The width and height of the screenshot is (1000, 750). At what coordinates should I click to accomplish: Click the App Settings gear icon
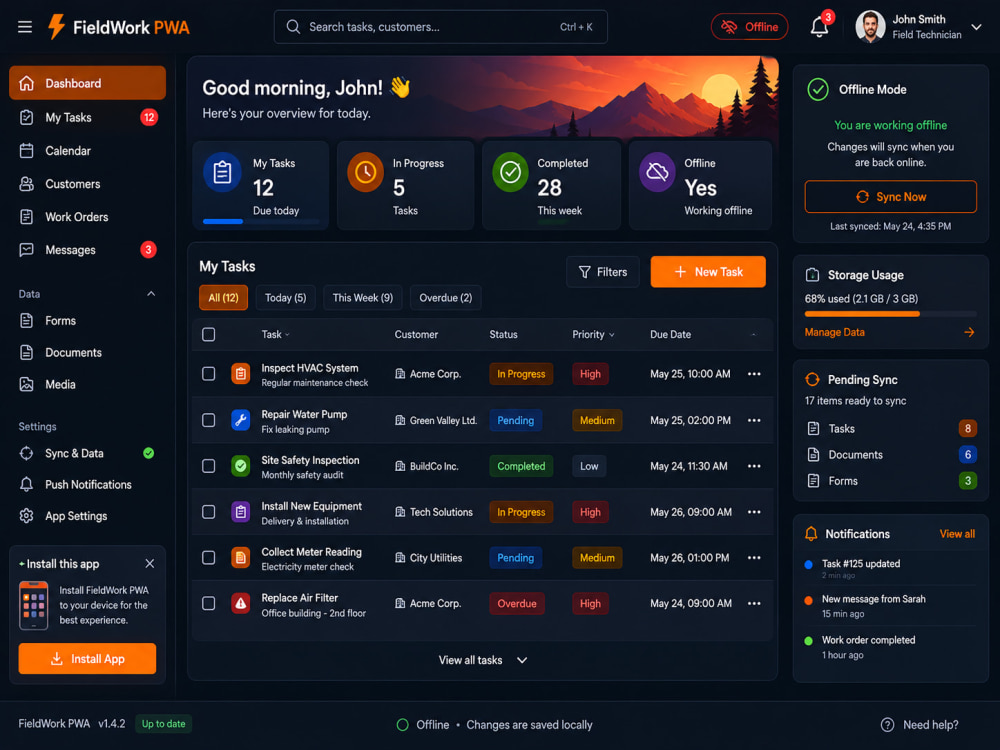pos(26,515)
